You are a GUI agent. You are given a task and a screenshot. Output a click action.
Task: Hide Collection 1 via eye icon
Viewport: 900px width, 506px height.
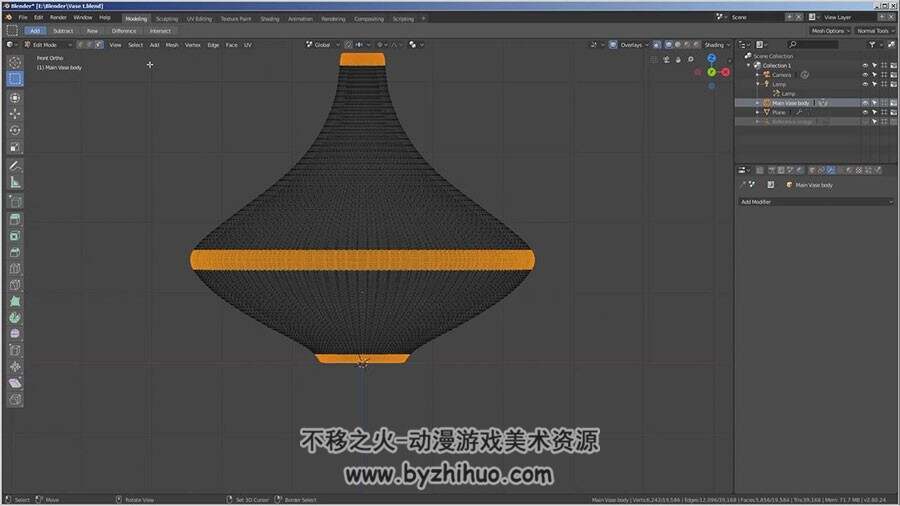point(865,66)
